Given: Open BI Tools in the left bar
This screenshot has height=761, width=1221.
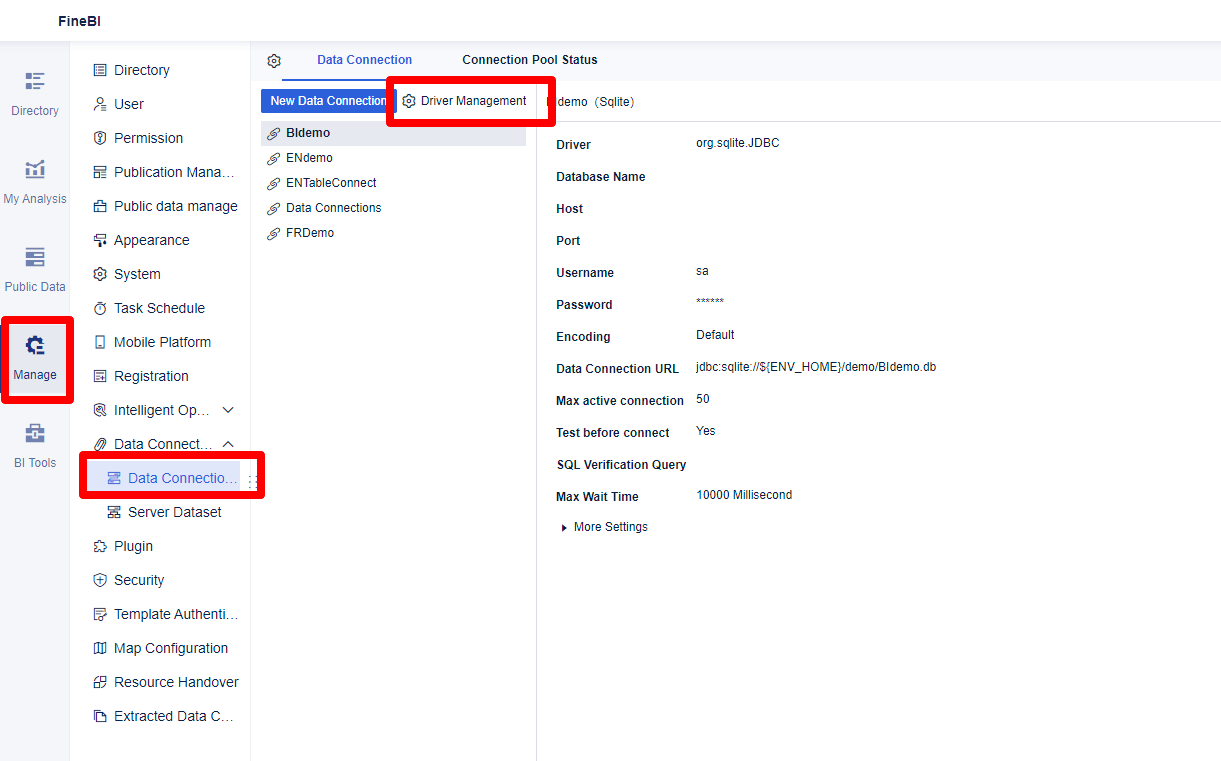Looking at the screenshot, I should pos(35,446).
